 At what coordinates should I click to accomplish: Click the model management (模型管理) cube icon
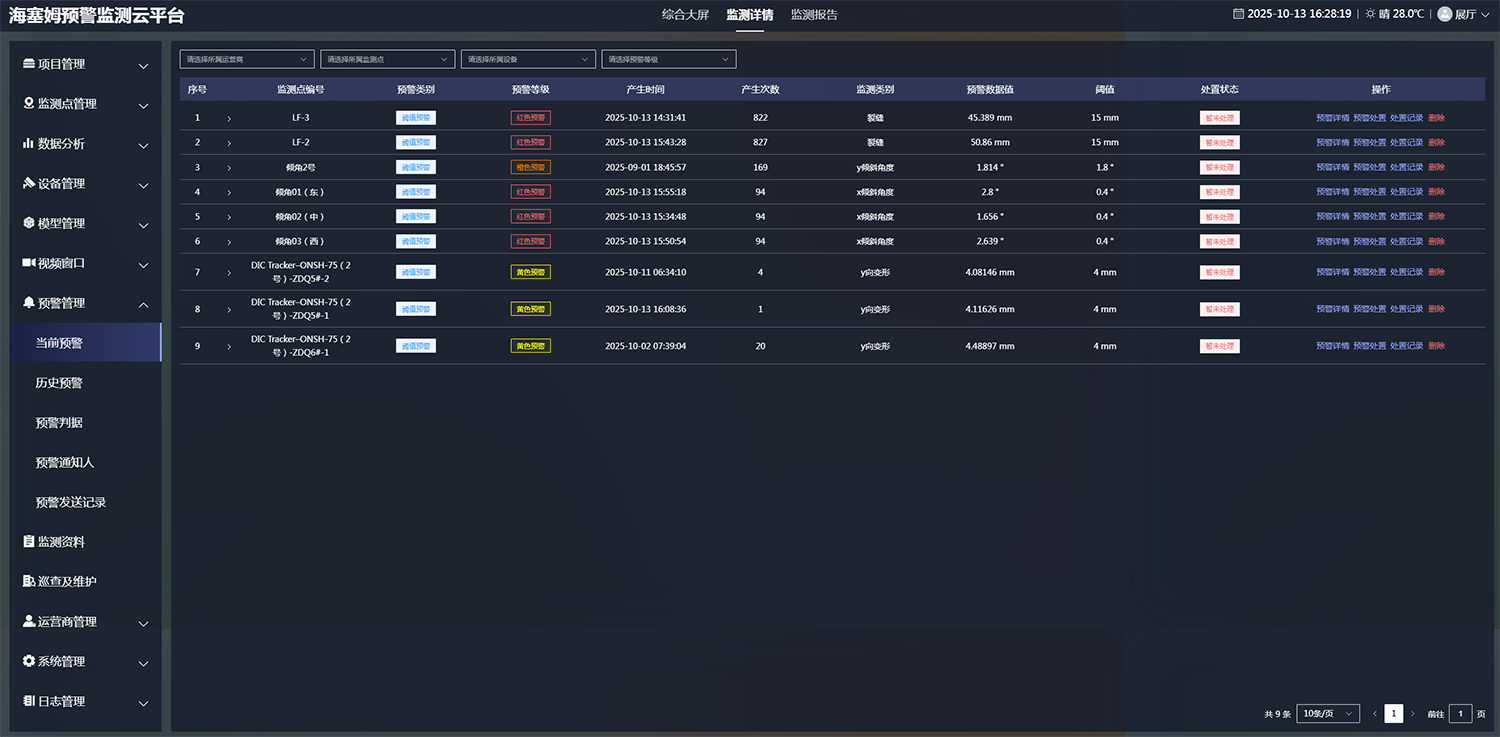28,223
